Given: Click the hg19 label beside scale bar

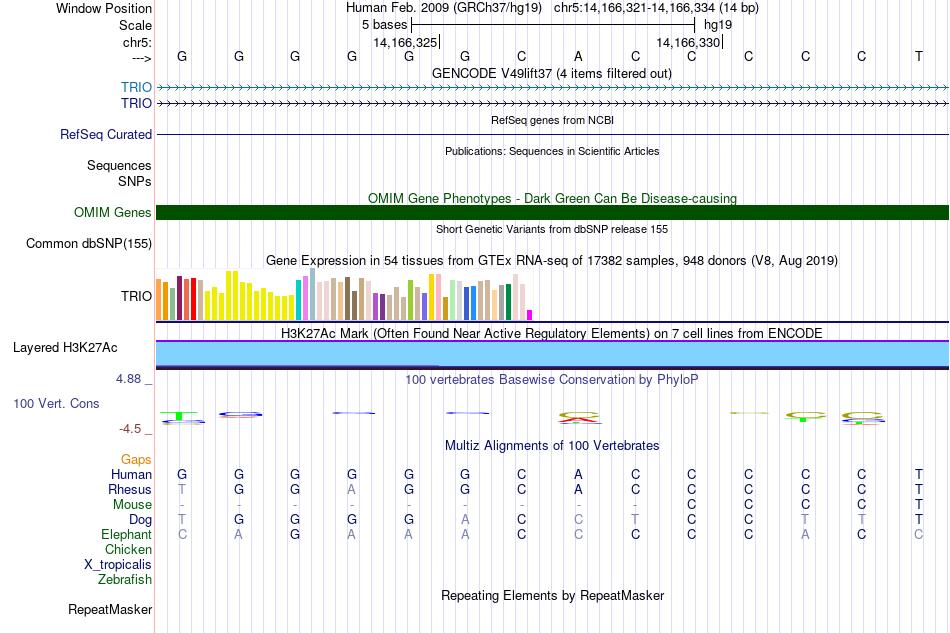Looking at the screenshot, I should pyautogui.click(x=718, y=25).
